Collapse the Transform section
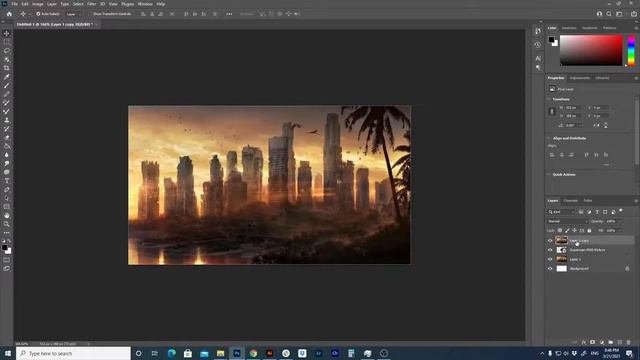The height and width of the screenshot is (360, 640). (x=549, y=99)
